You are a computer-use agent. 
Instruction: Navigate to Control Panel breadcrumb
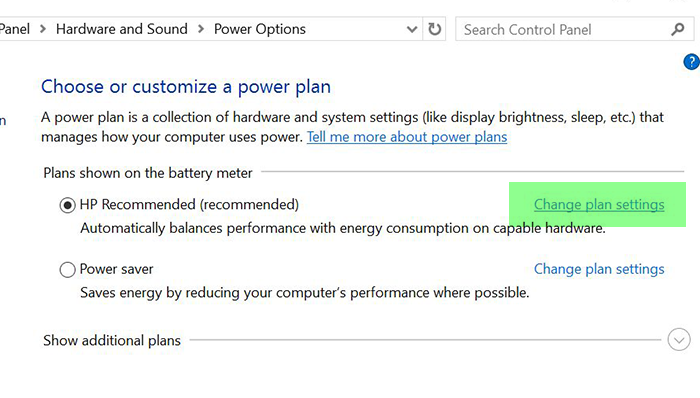pyautogui.click(x=15, y=29)
